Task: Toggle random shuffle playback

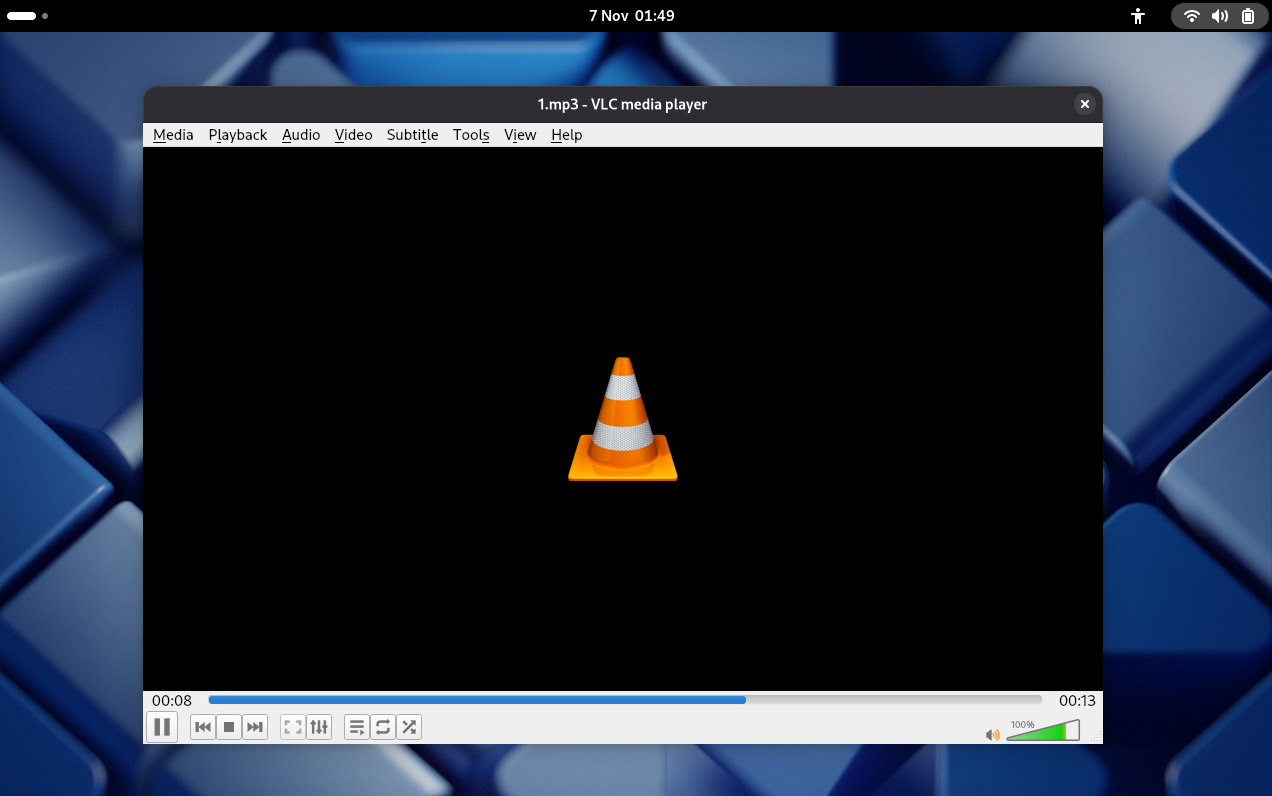Action: [409, 727]
